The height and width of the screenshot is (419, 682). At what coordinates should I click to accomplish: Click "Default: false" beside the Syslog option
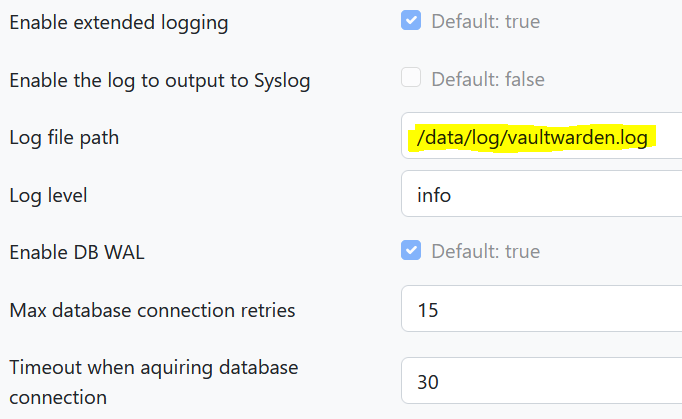[488, 79]
